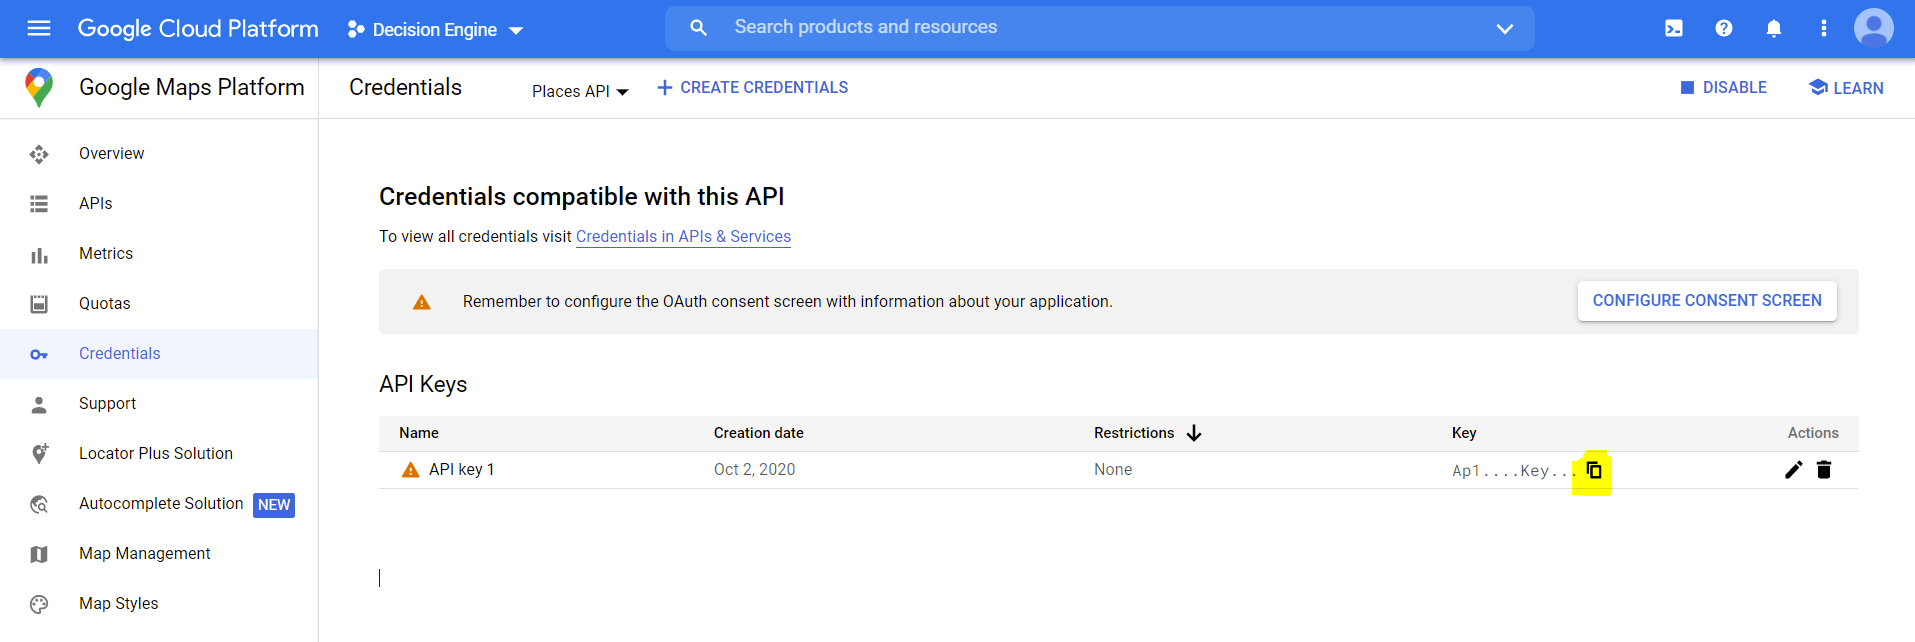
Task: Open Locator Plus Solution
Action: 155,453
